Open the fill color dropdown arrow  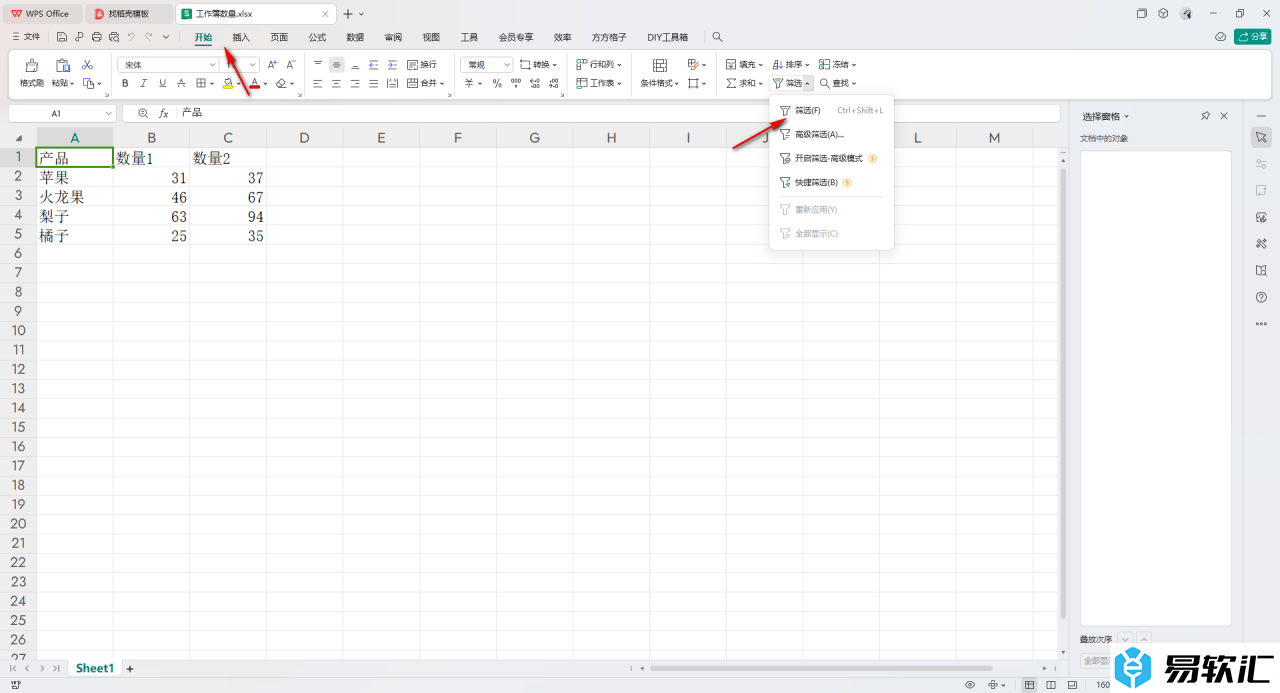pos(239,84)
